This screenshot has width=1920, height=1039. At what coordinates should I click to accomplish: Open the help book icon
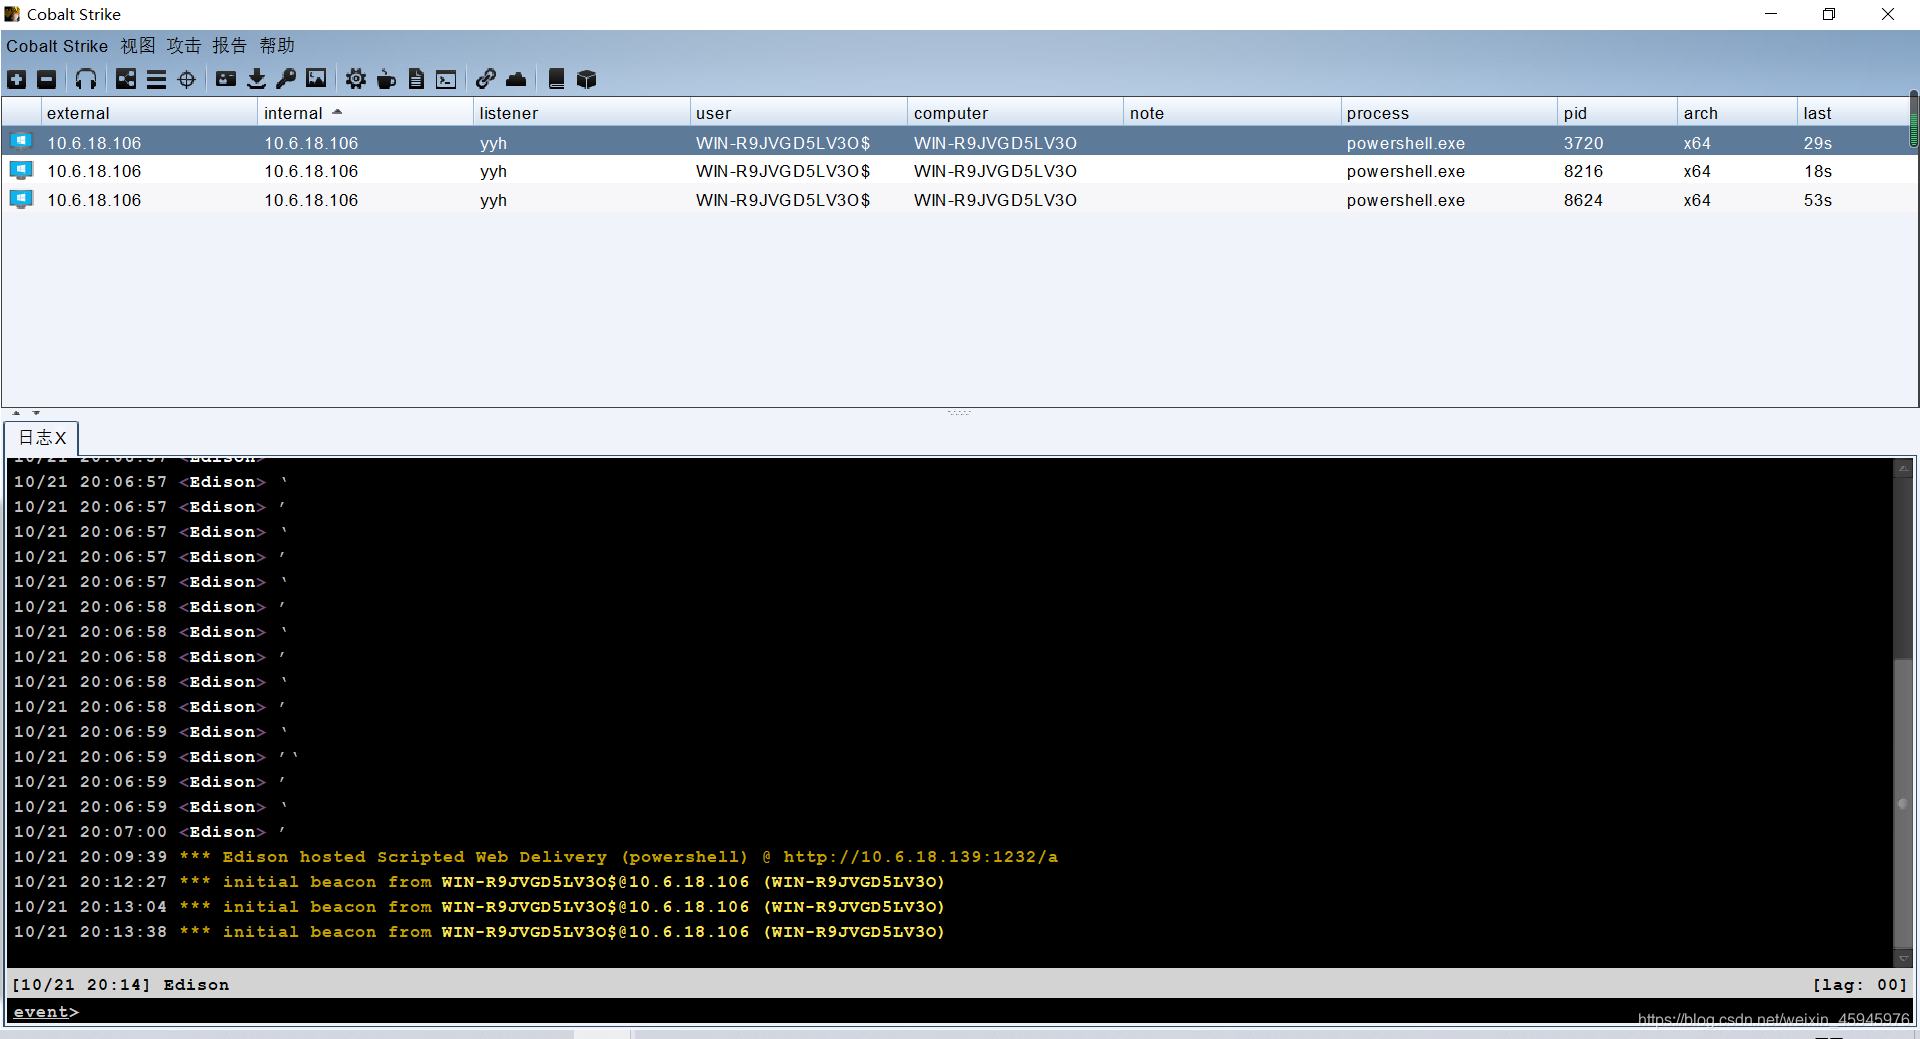[556, 79]
